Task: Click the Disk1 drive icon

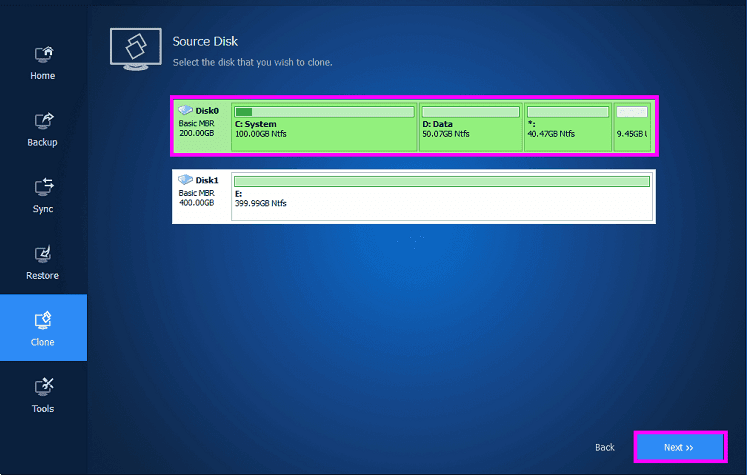Action: pos(185,180)
